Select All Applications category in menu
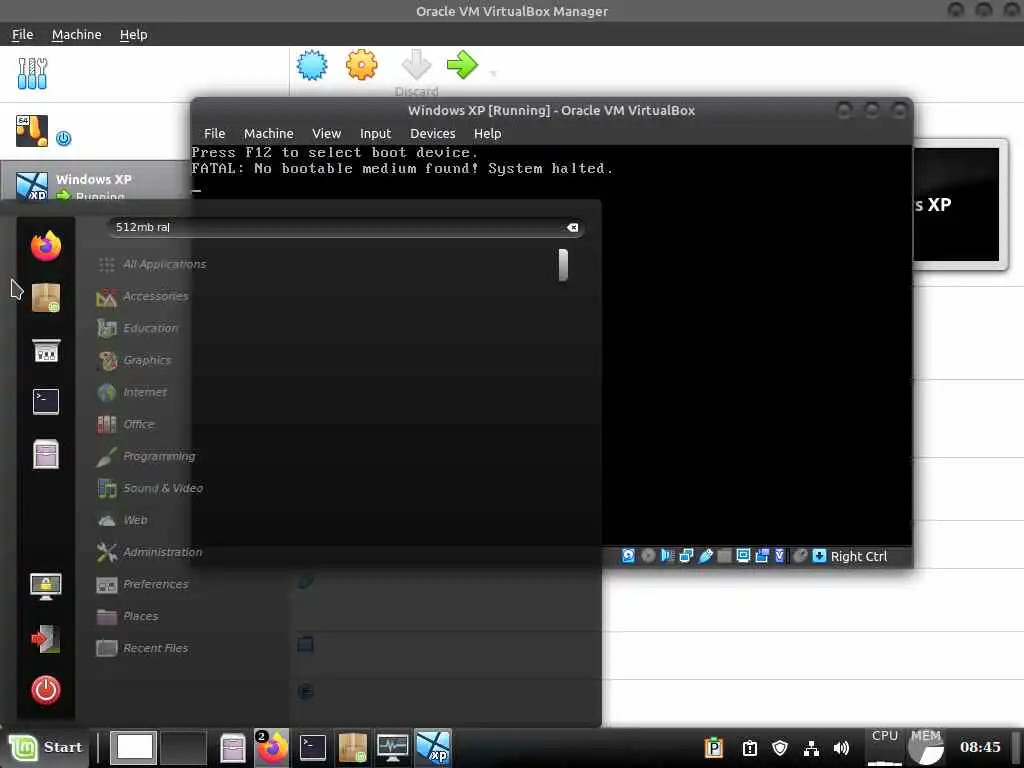The height and width of the screenshot is (768, 1024). (x=152, y=264)
